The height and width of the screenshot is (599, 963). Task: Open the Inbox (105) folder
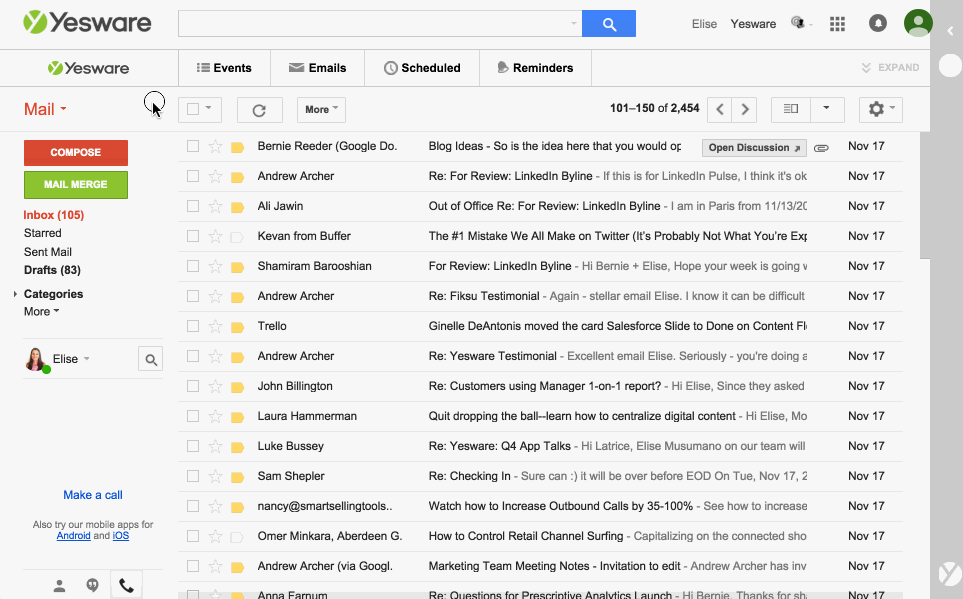pos(53,215)
